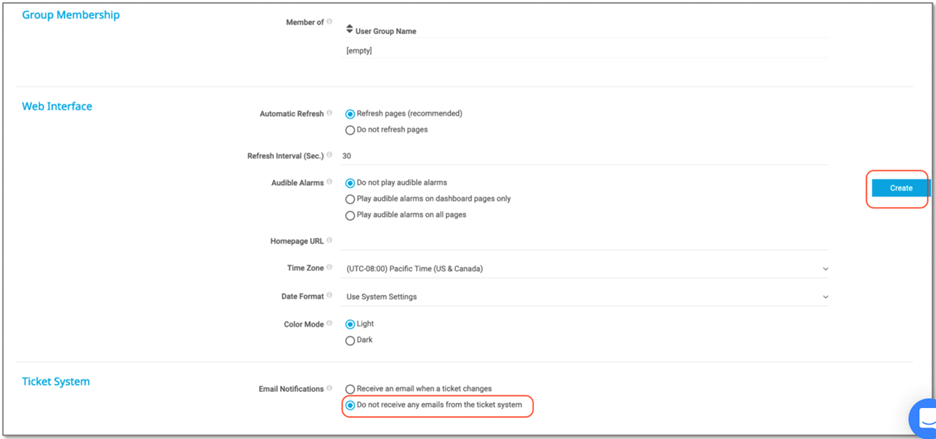Click the Homepage URL input field

click(x=587, y=241)
